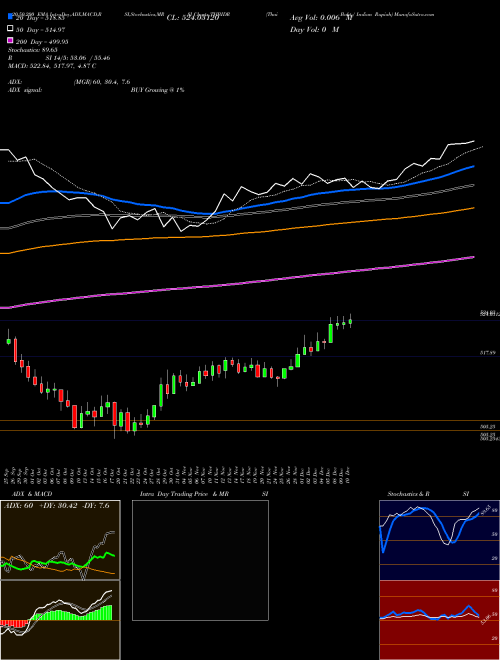Open the blue Stochastics chart thumbnail
Image resolution: width=500 pixels, height=660 pixels.
tap(439, 540)
